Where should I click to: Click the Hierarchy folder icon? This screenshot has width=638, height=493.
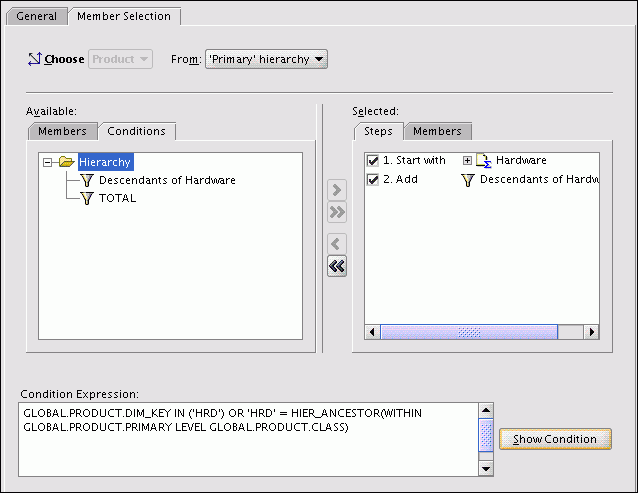(67, 161)
